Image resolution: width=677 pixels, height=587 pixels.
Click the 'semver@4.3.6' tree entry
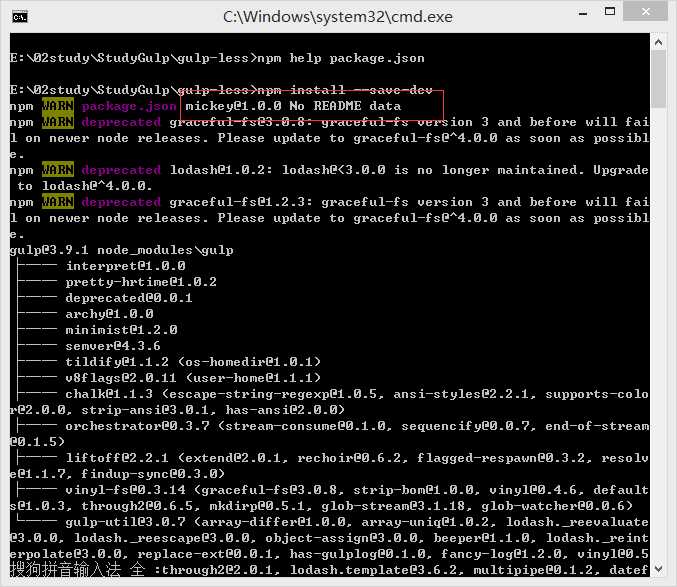pyautogui.click(x=113, y=346)
